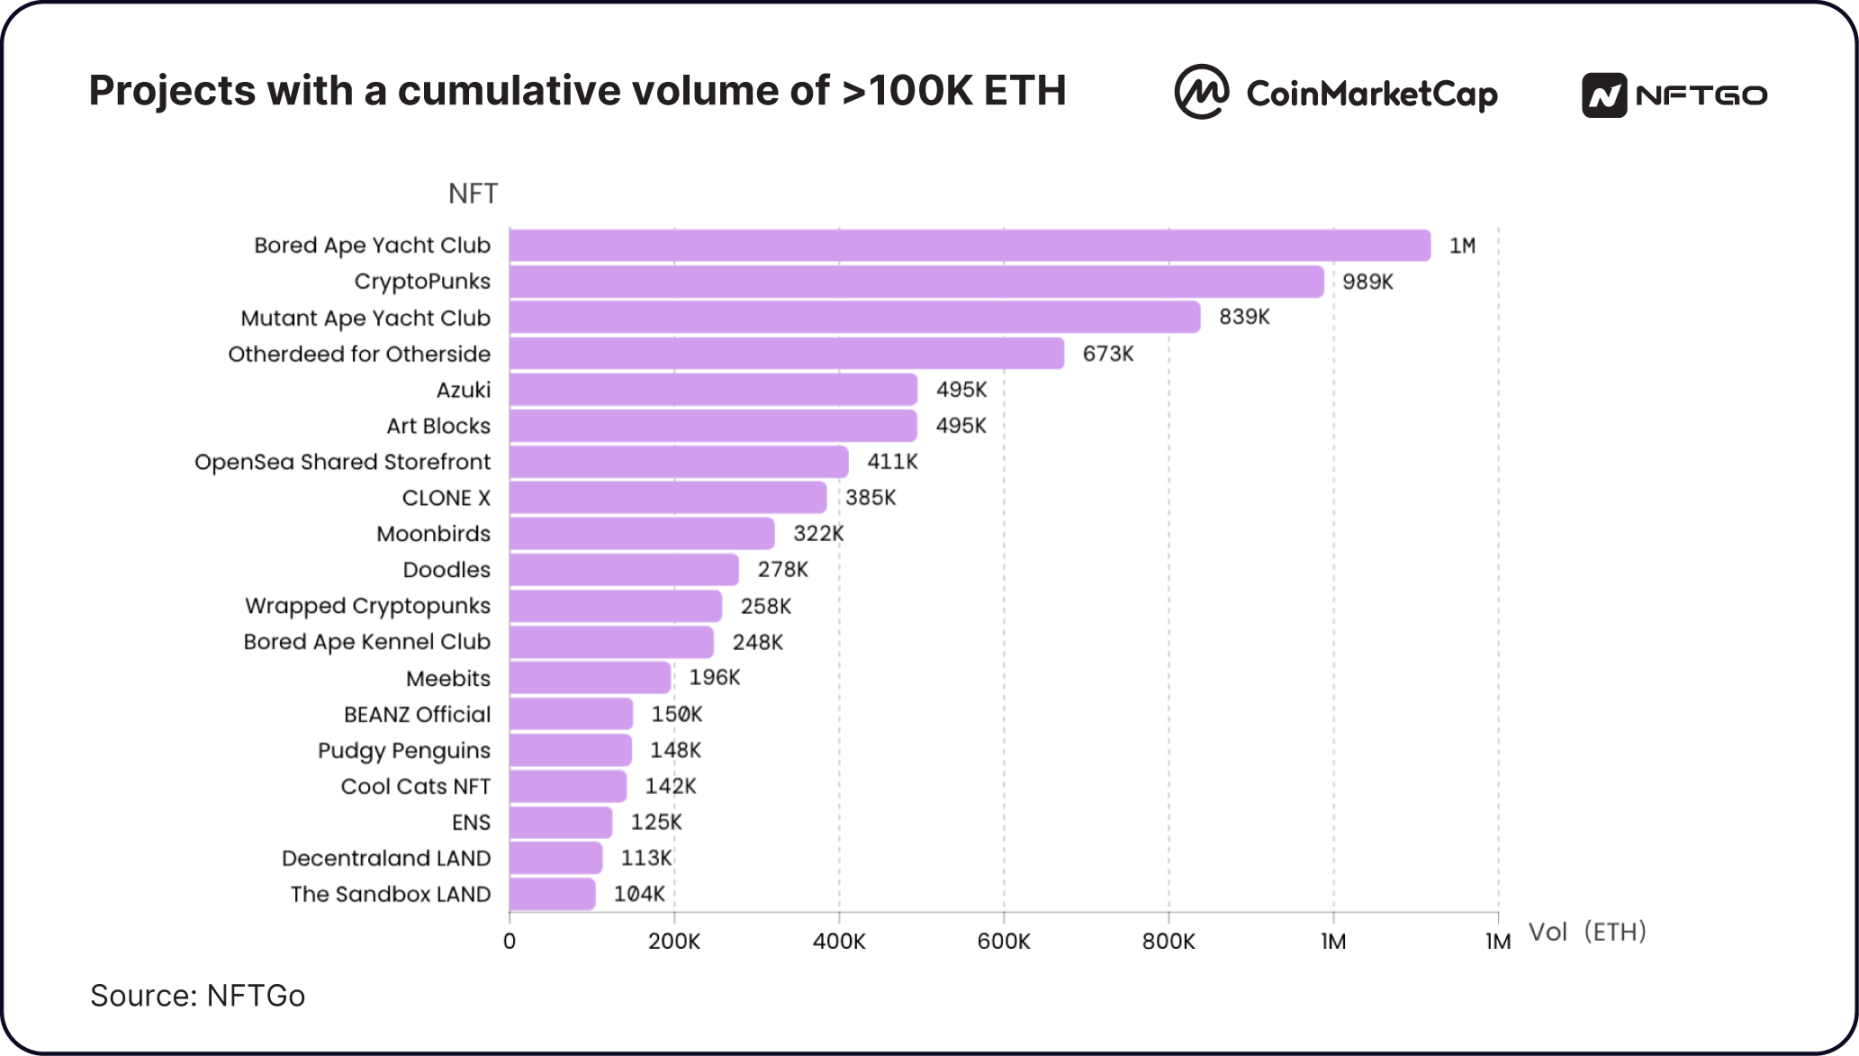Click the Otherdeed for Otherside bar
The height and width of the screenshot is (1056, 1859).
(x=787, y=353)
